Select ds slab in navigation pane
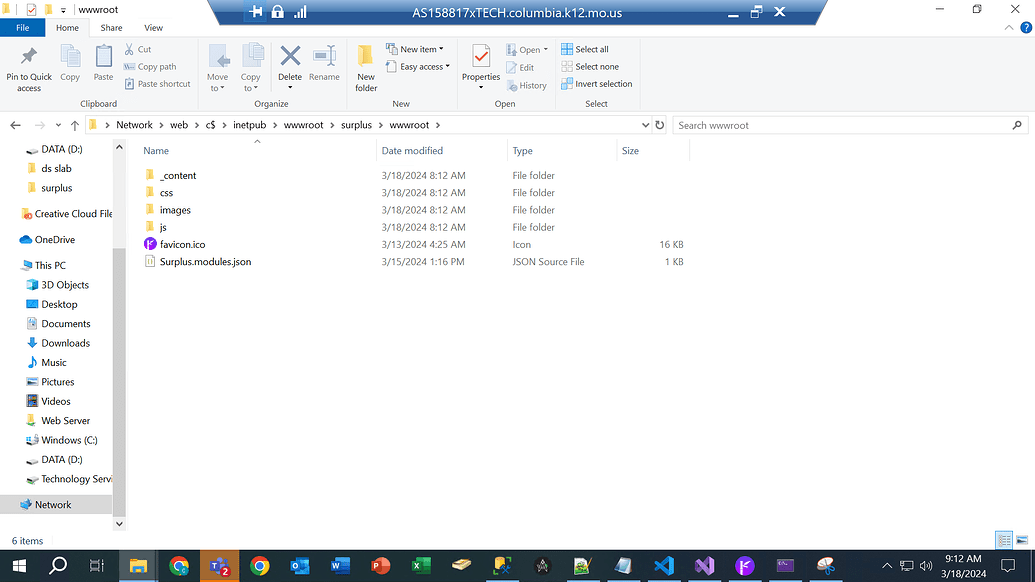The image size is (1035, 582). (56, 168)
